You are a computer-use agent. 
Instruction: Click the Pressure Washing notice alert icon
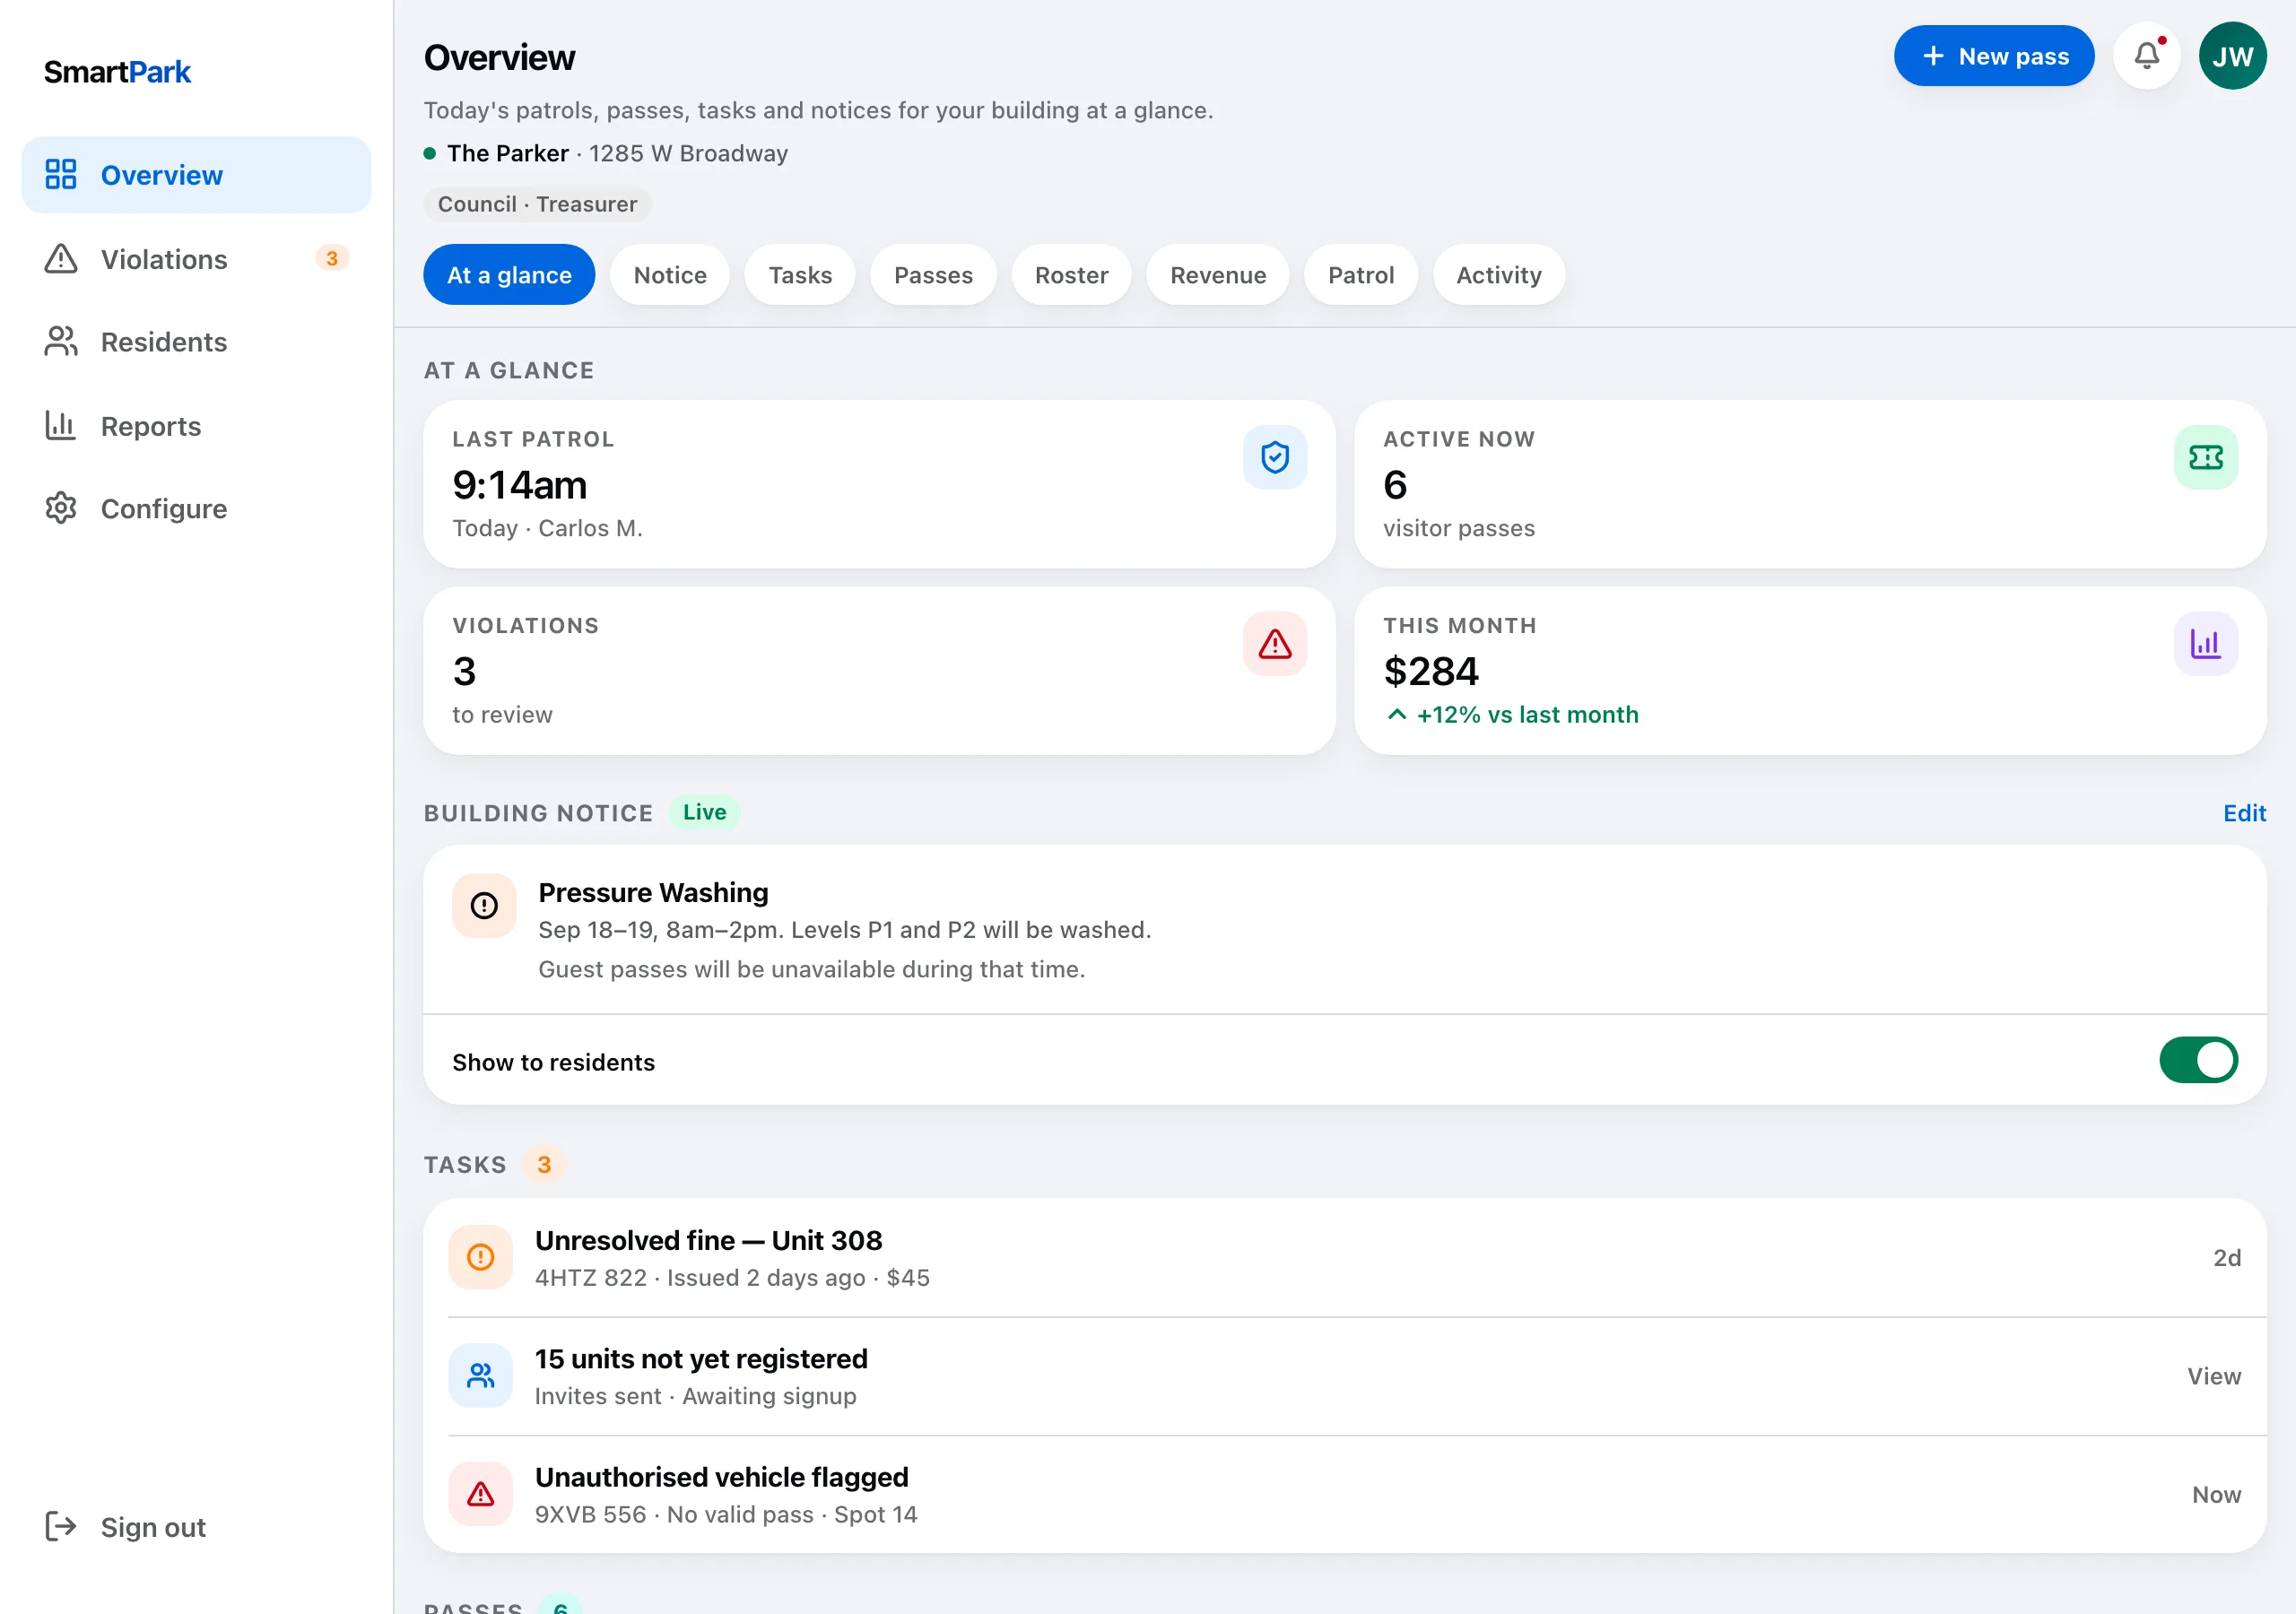click(484, 906)
